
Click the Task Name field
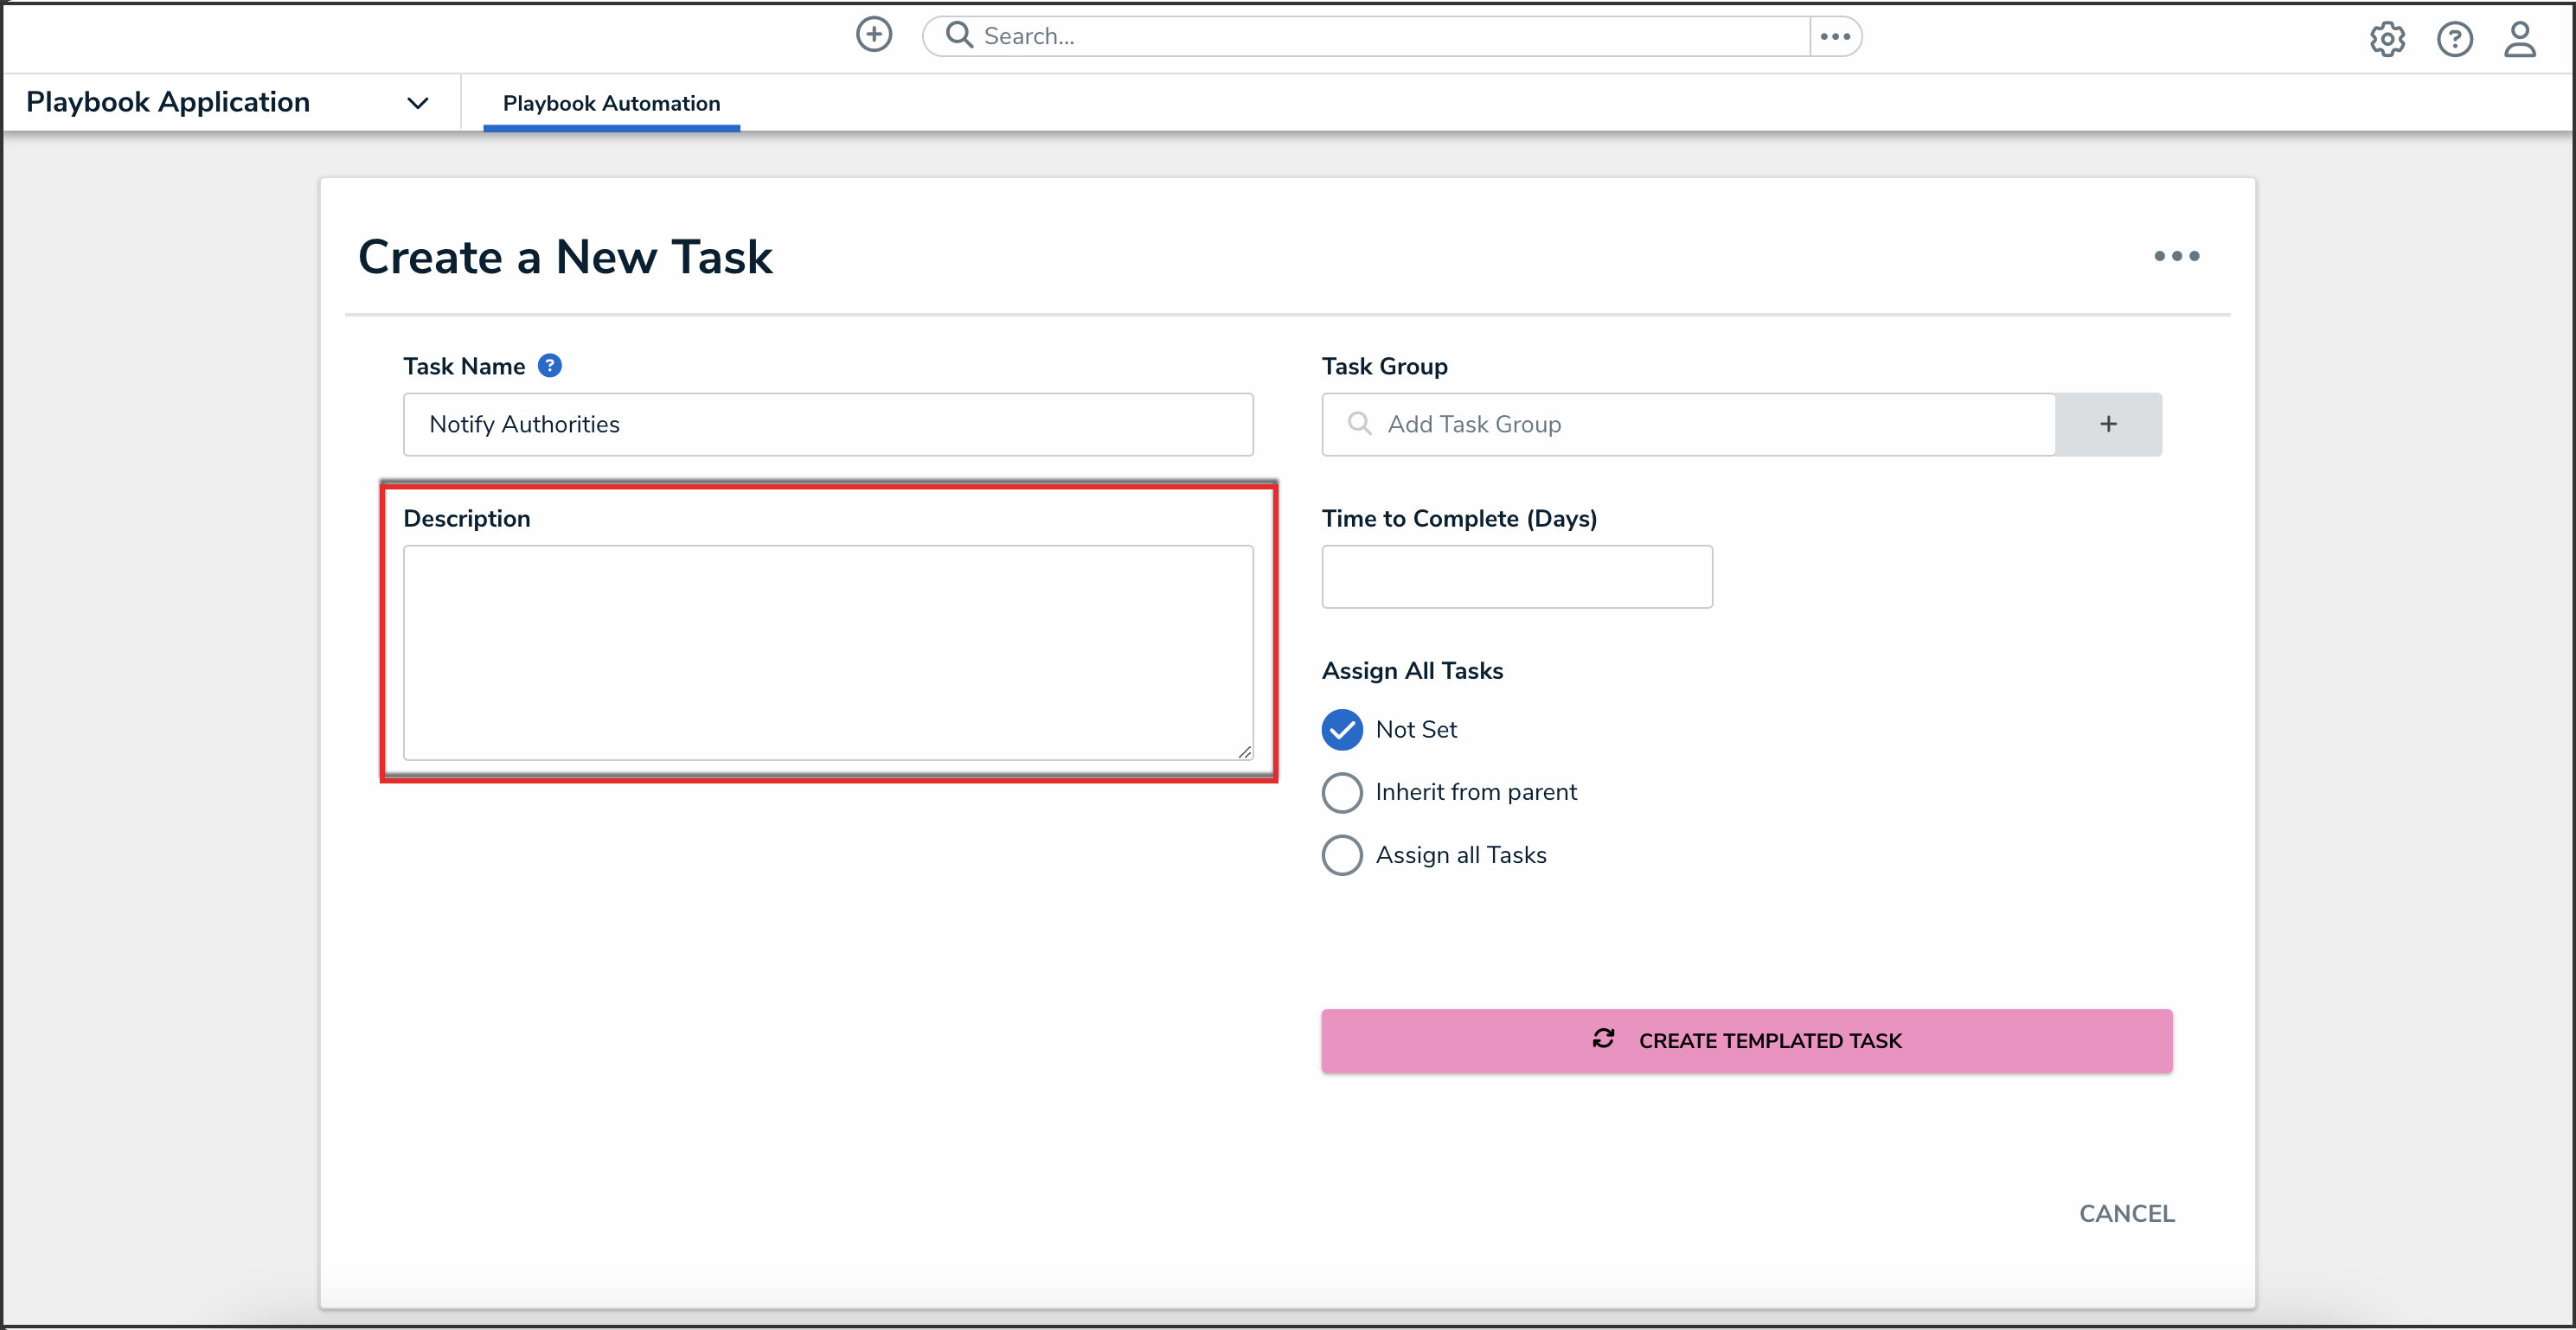pyautogui.click(x=827, y=424)
